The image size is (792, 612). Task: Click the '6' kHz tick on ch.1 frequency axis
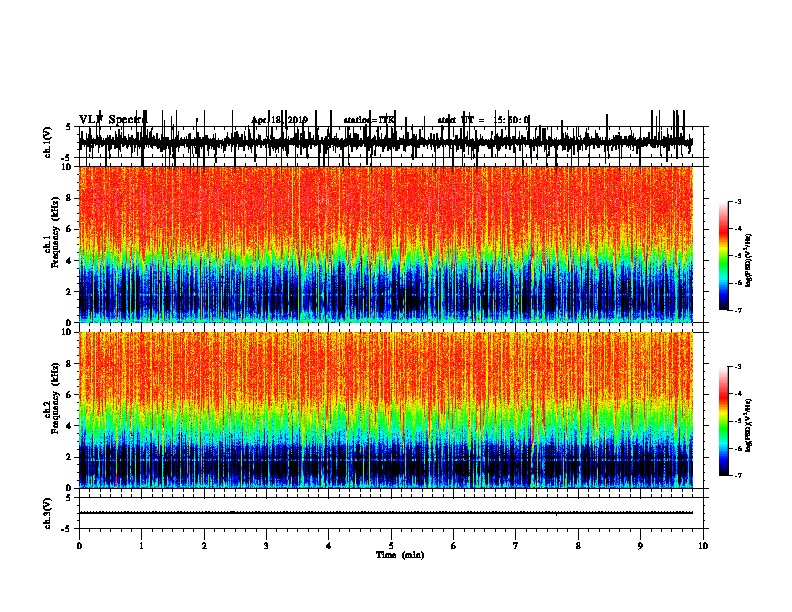coord(69,229)
